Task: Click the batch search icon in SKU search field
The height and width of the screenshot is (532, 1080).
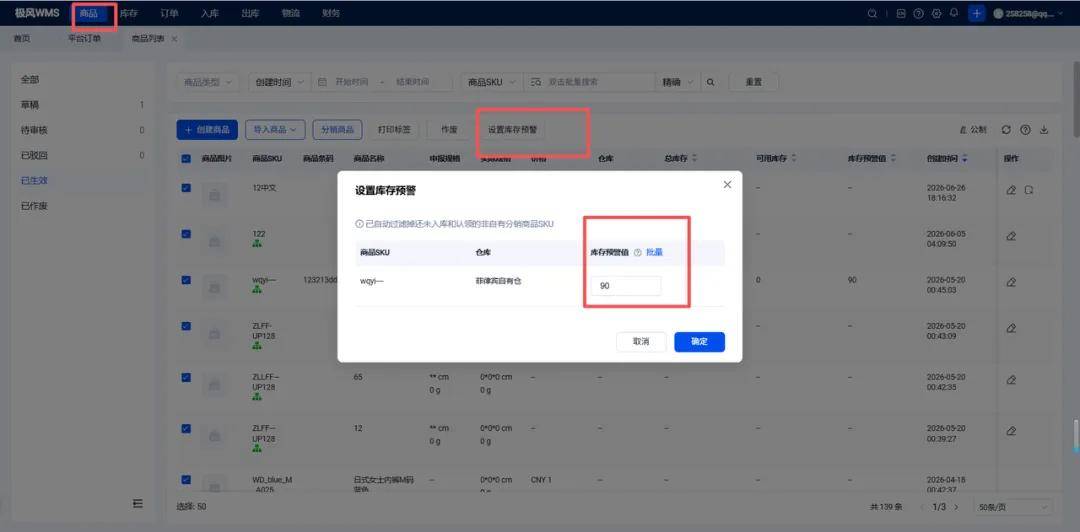Action: (x=537, y=82)
